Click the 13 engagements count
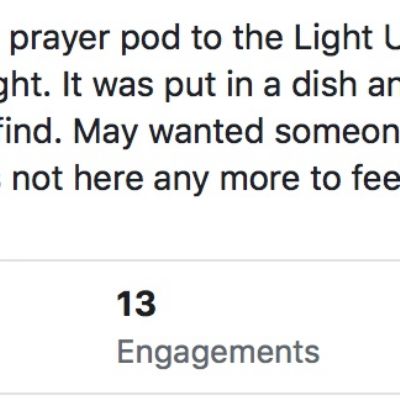Screen dimensions: 400x400 136,304
